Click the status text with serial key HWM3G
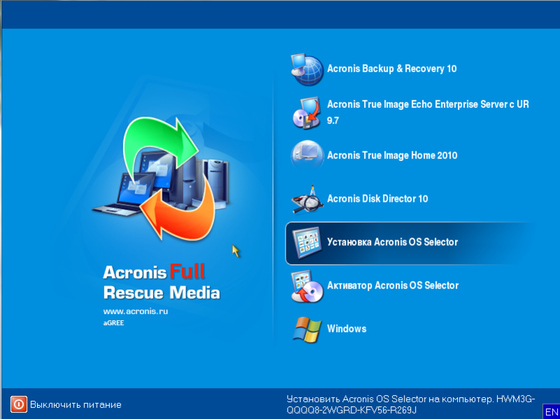 pos(410,404)
